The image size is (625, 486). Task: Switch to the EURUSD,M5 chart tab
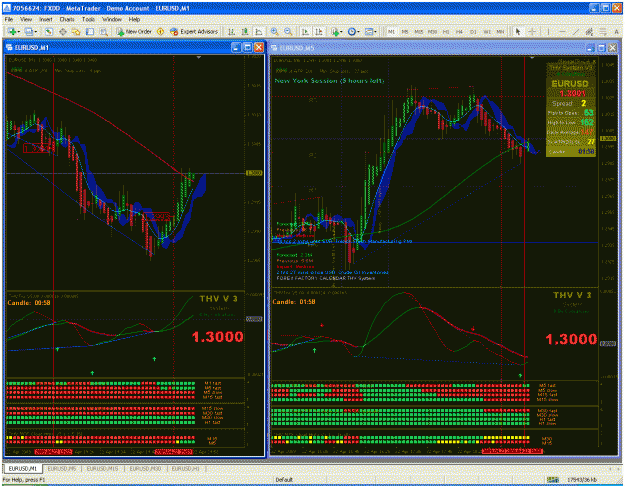coord(62,468)
